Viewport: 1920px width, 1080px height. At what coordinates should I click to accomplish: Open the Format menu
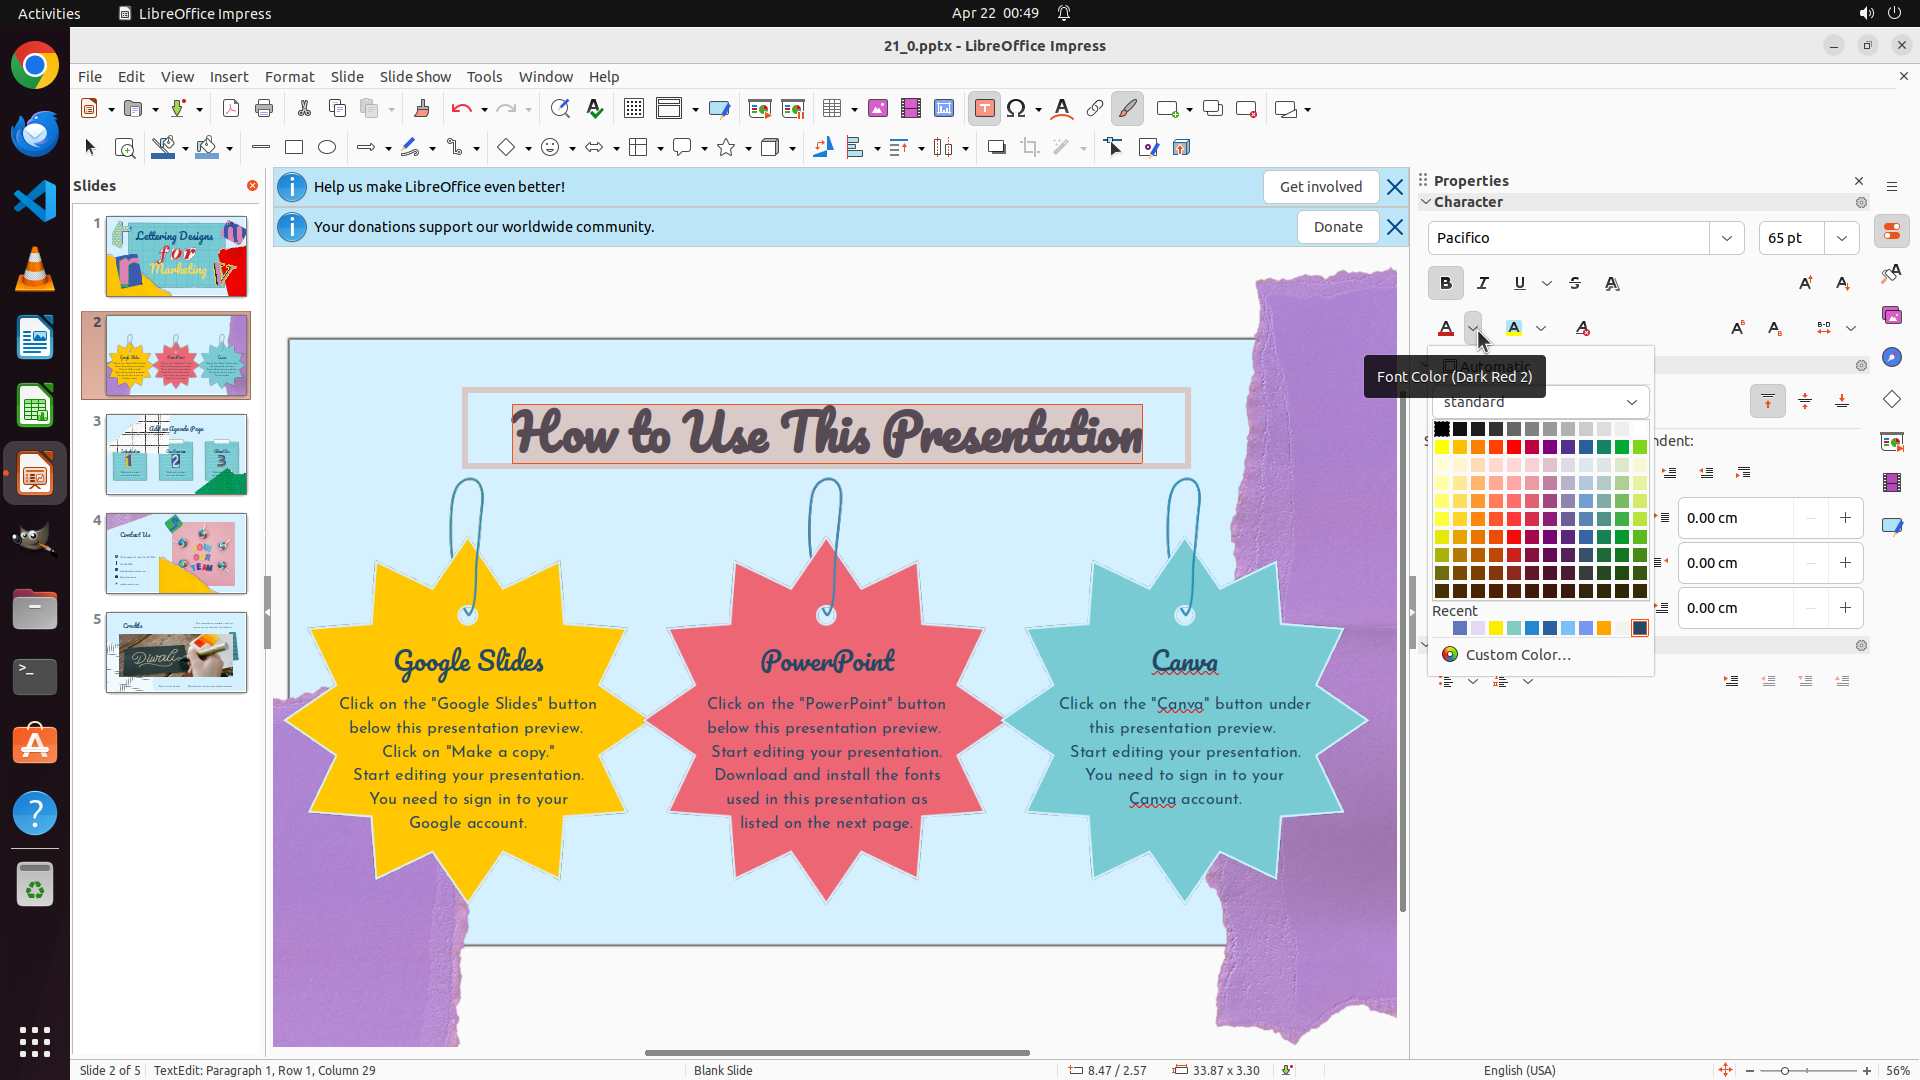pyautogui.click(x=289, y=76)
